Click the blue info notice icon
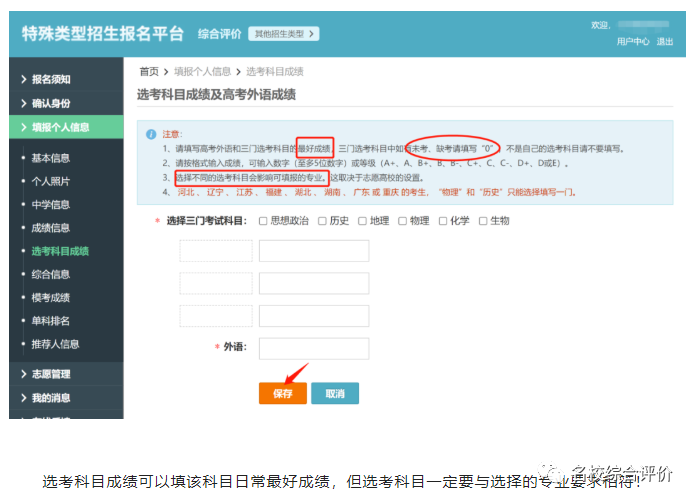Screen dimensions: 695x504 [151, 134]
